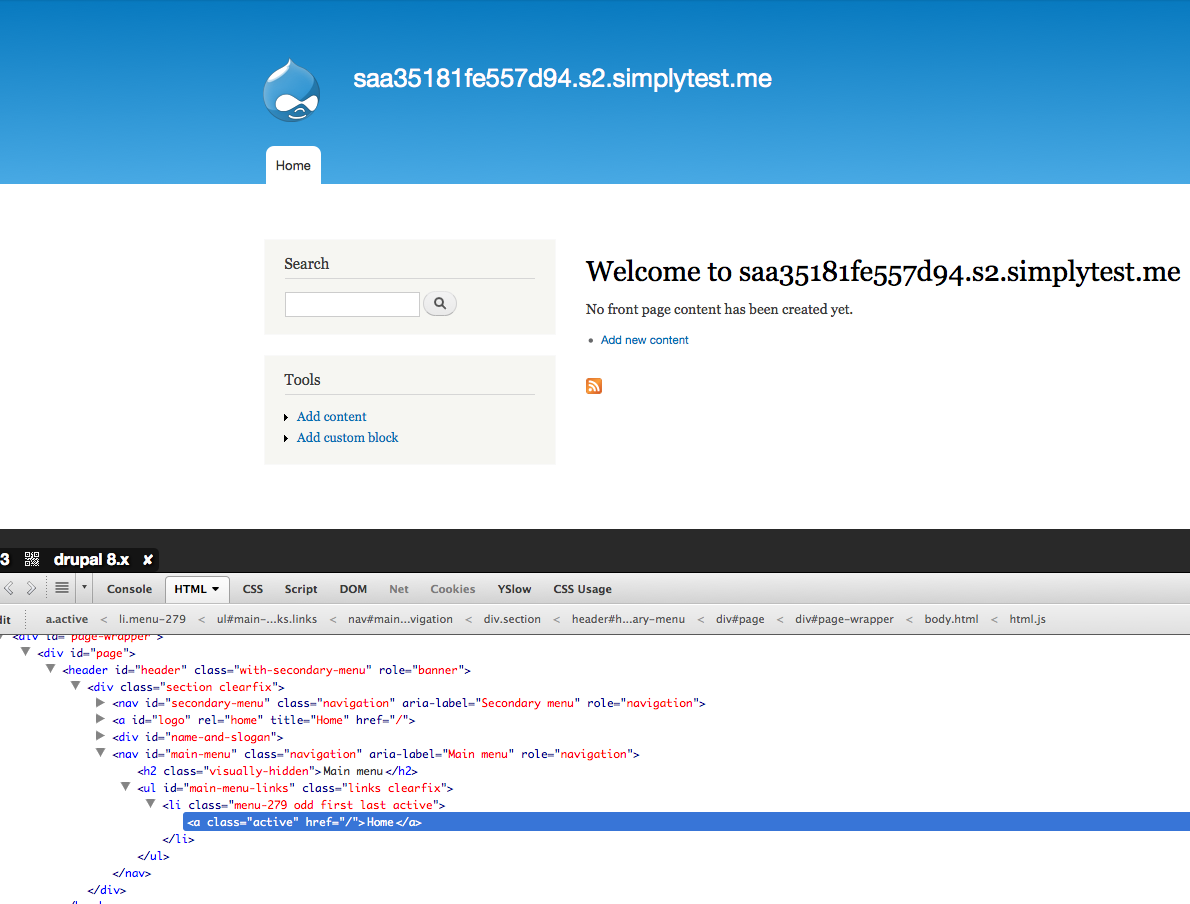Open the caret menu beside the panel list icon
The height and width of the screenshot is (904, 1190).
tap(82, 589)
